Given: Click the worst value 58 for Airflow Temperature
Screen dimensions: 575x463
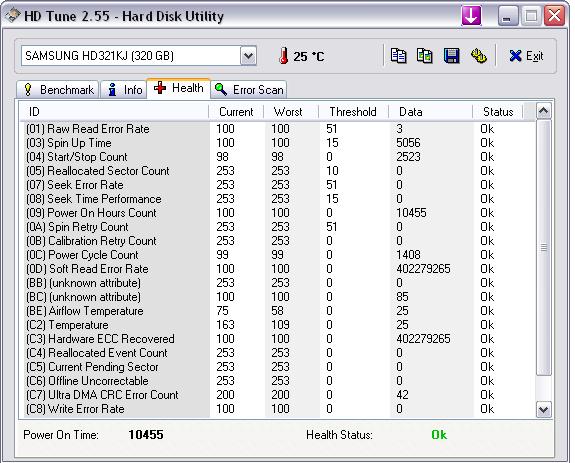Looking at the screenshot, I should 277,311.
